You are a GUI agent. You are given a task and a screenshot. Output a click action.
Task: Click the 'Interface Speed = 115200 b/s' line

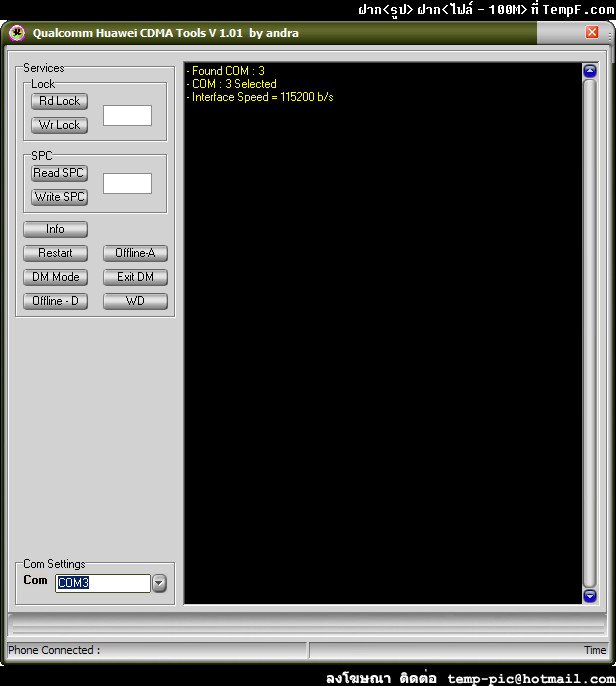click(260, 97)
